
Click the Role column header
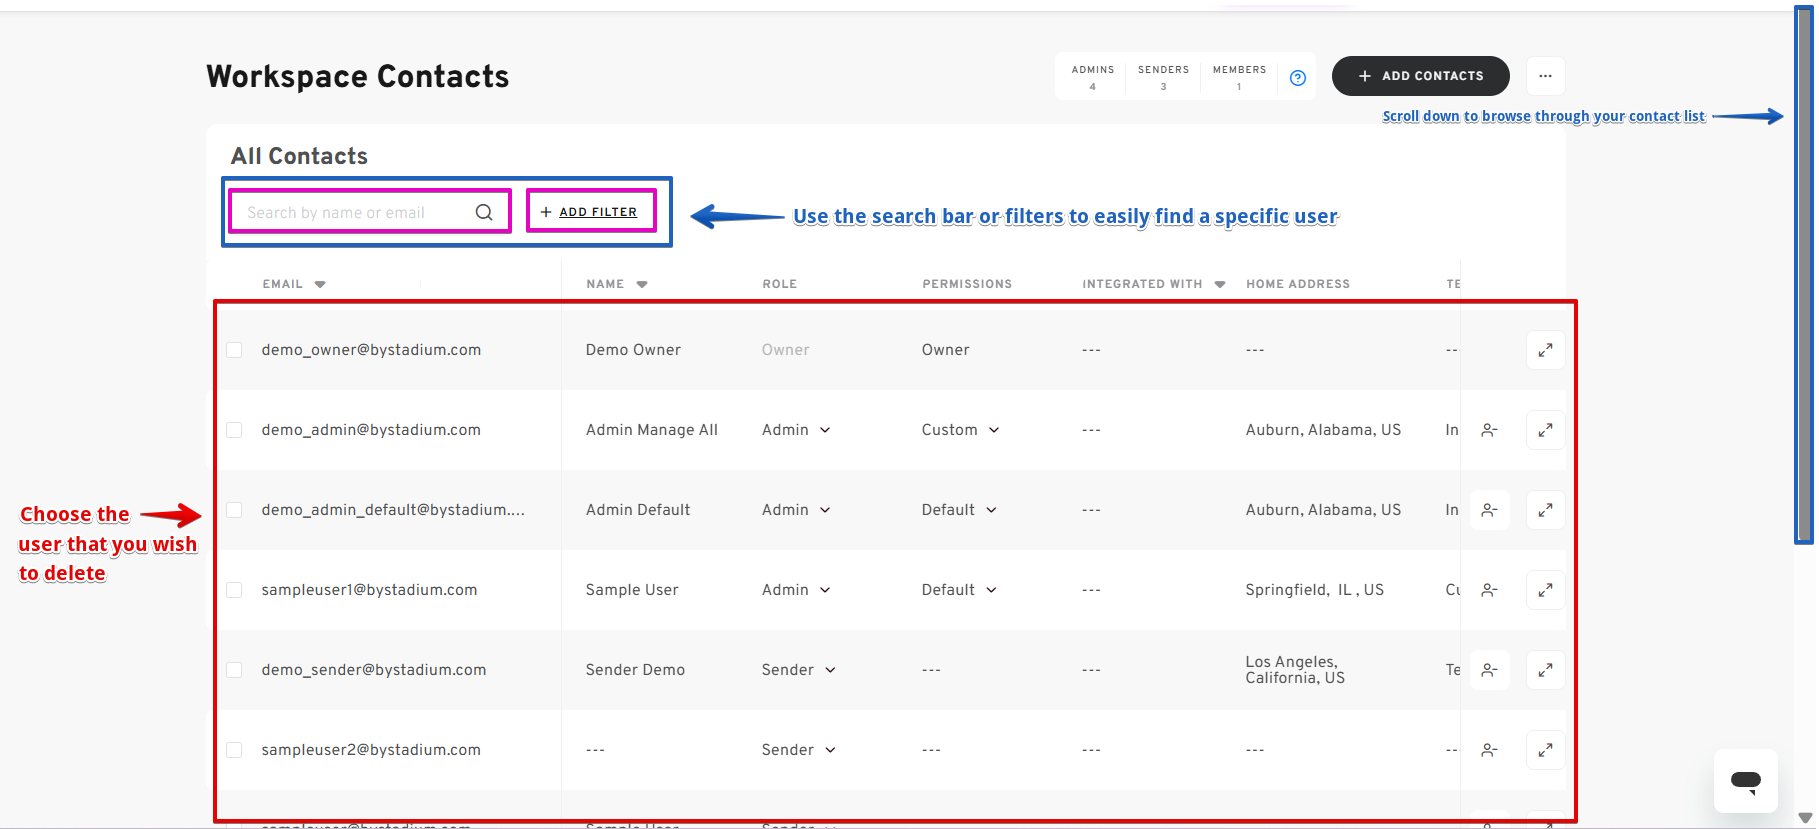coord(779,284)
